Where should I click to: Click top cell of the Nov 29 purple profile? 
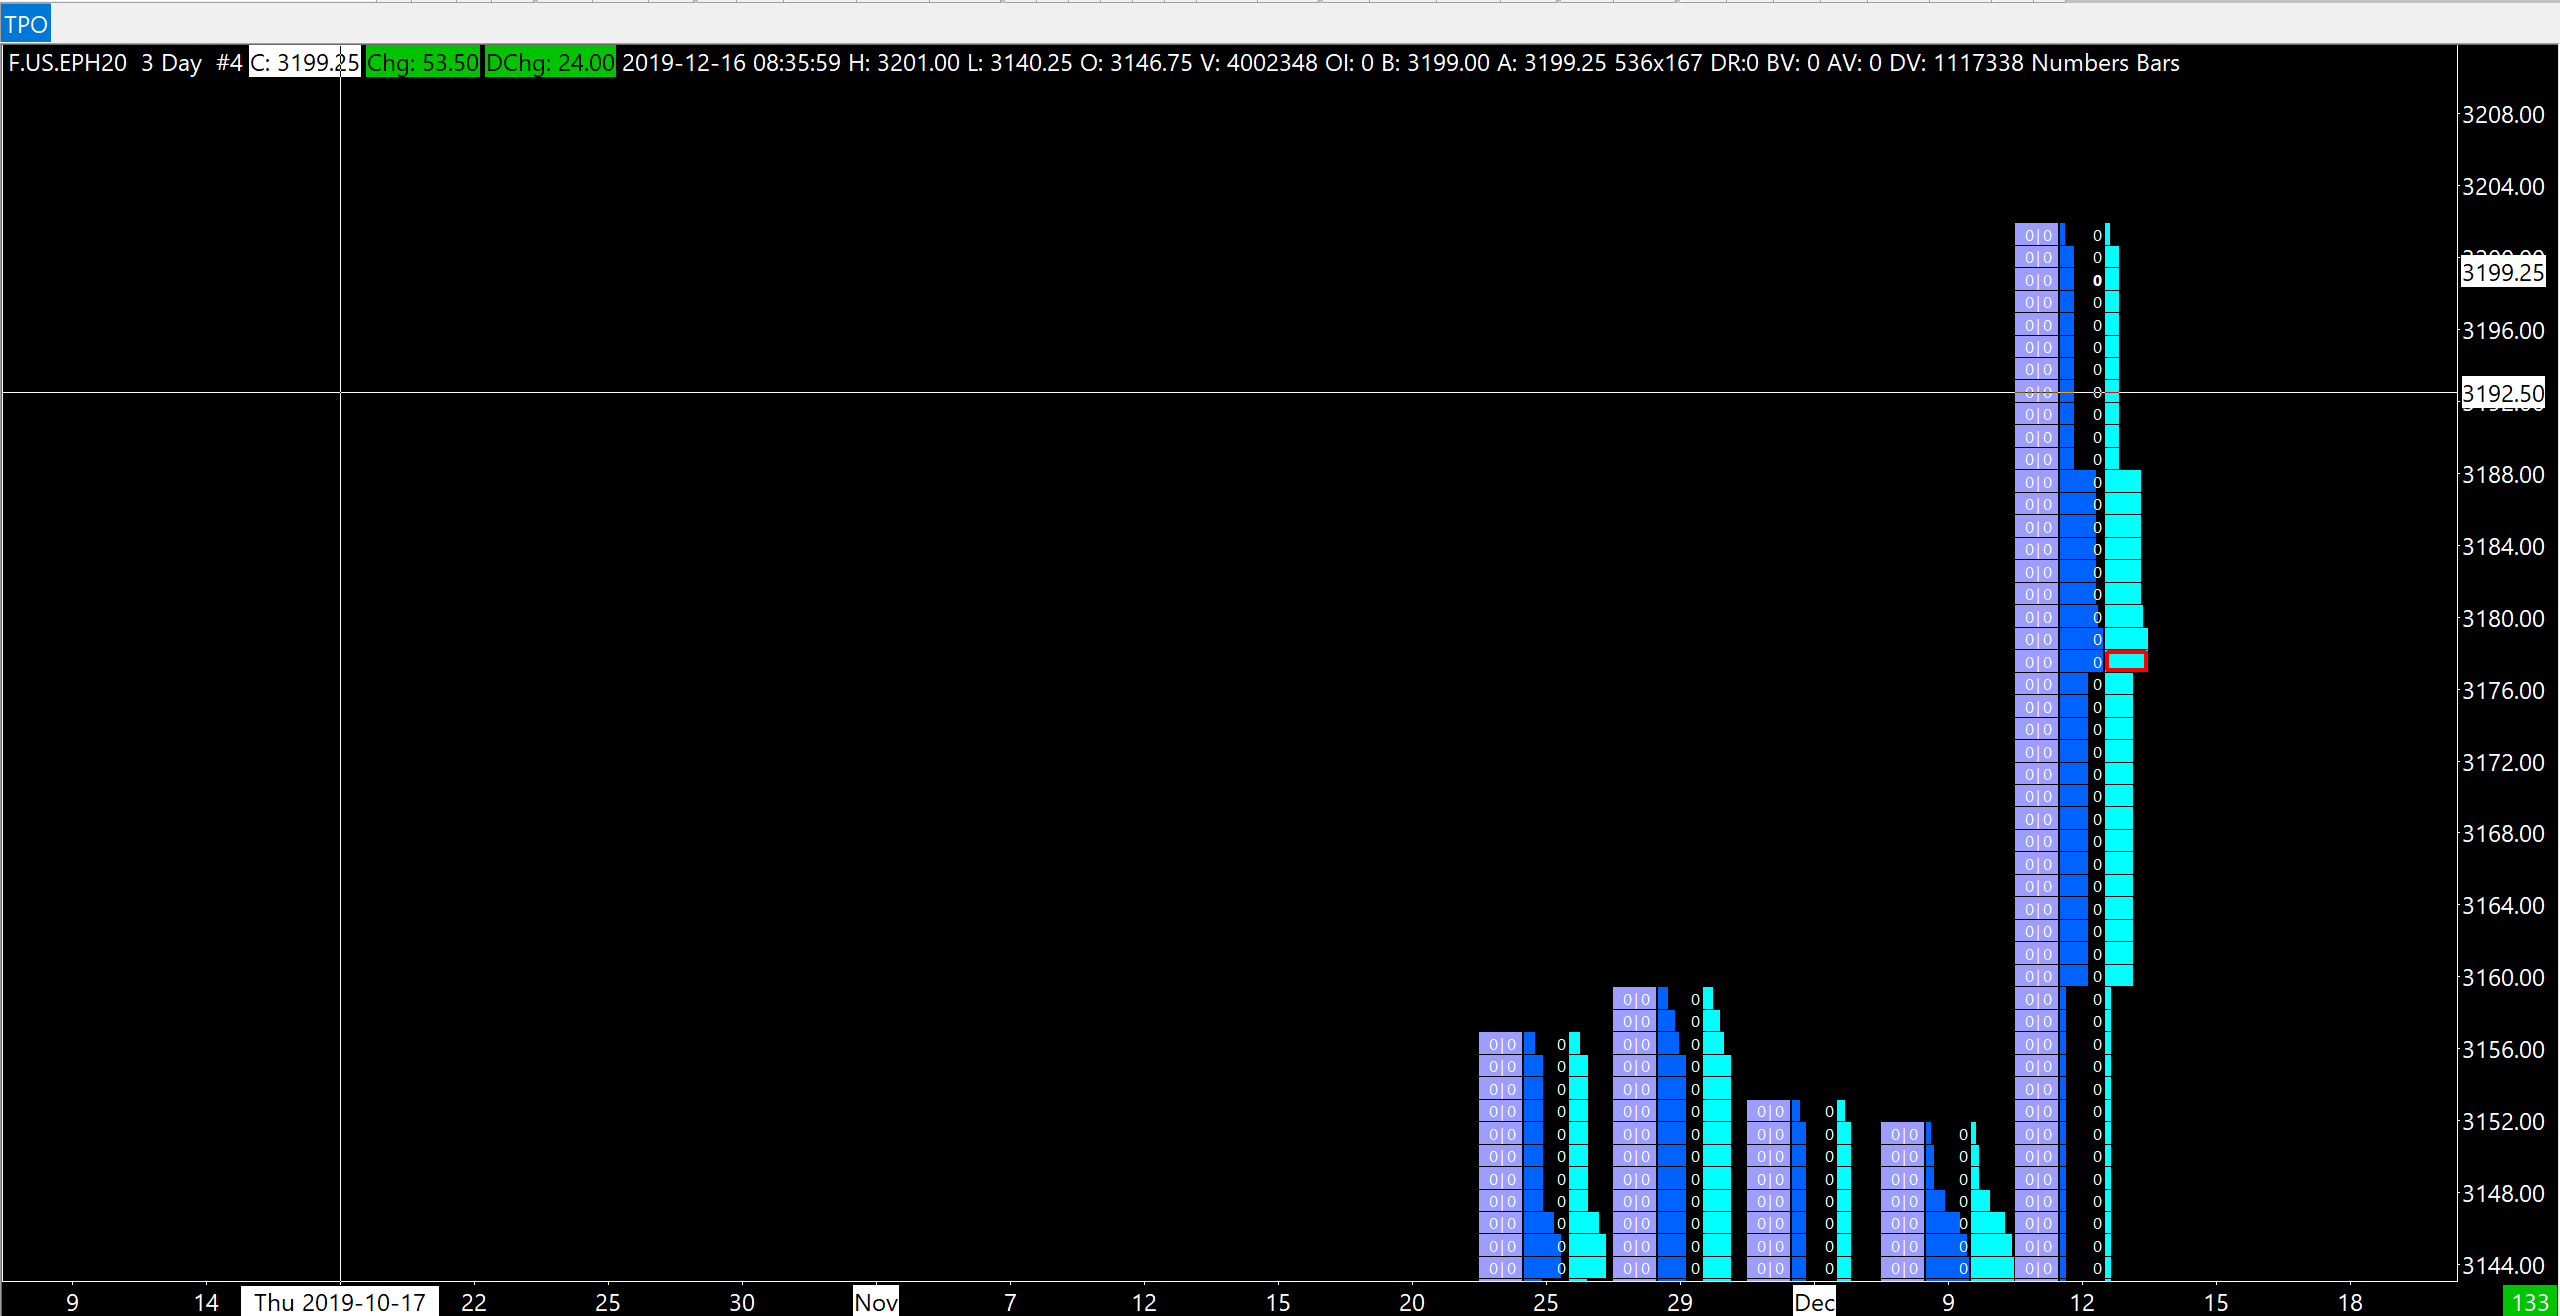[x=1635, y=999]
